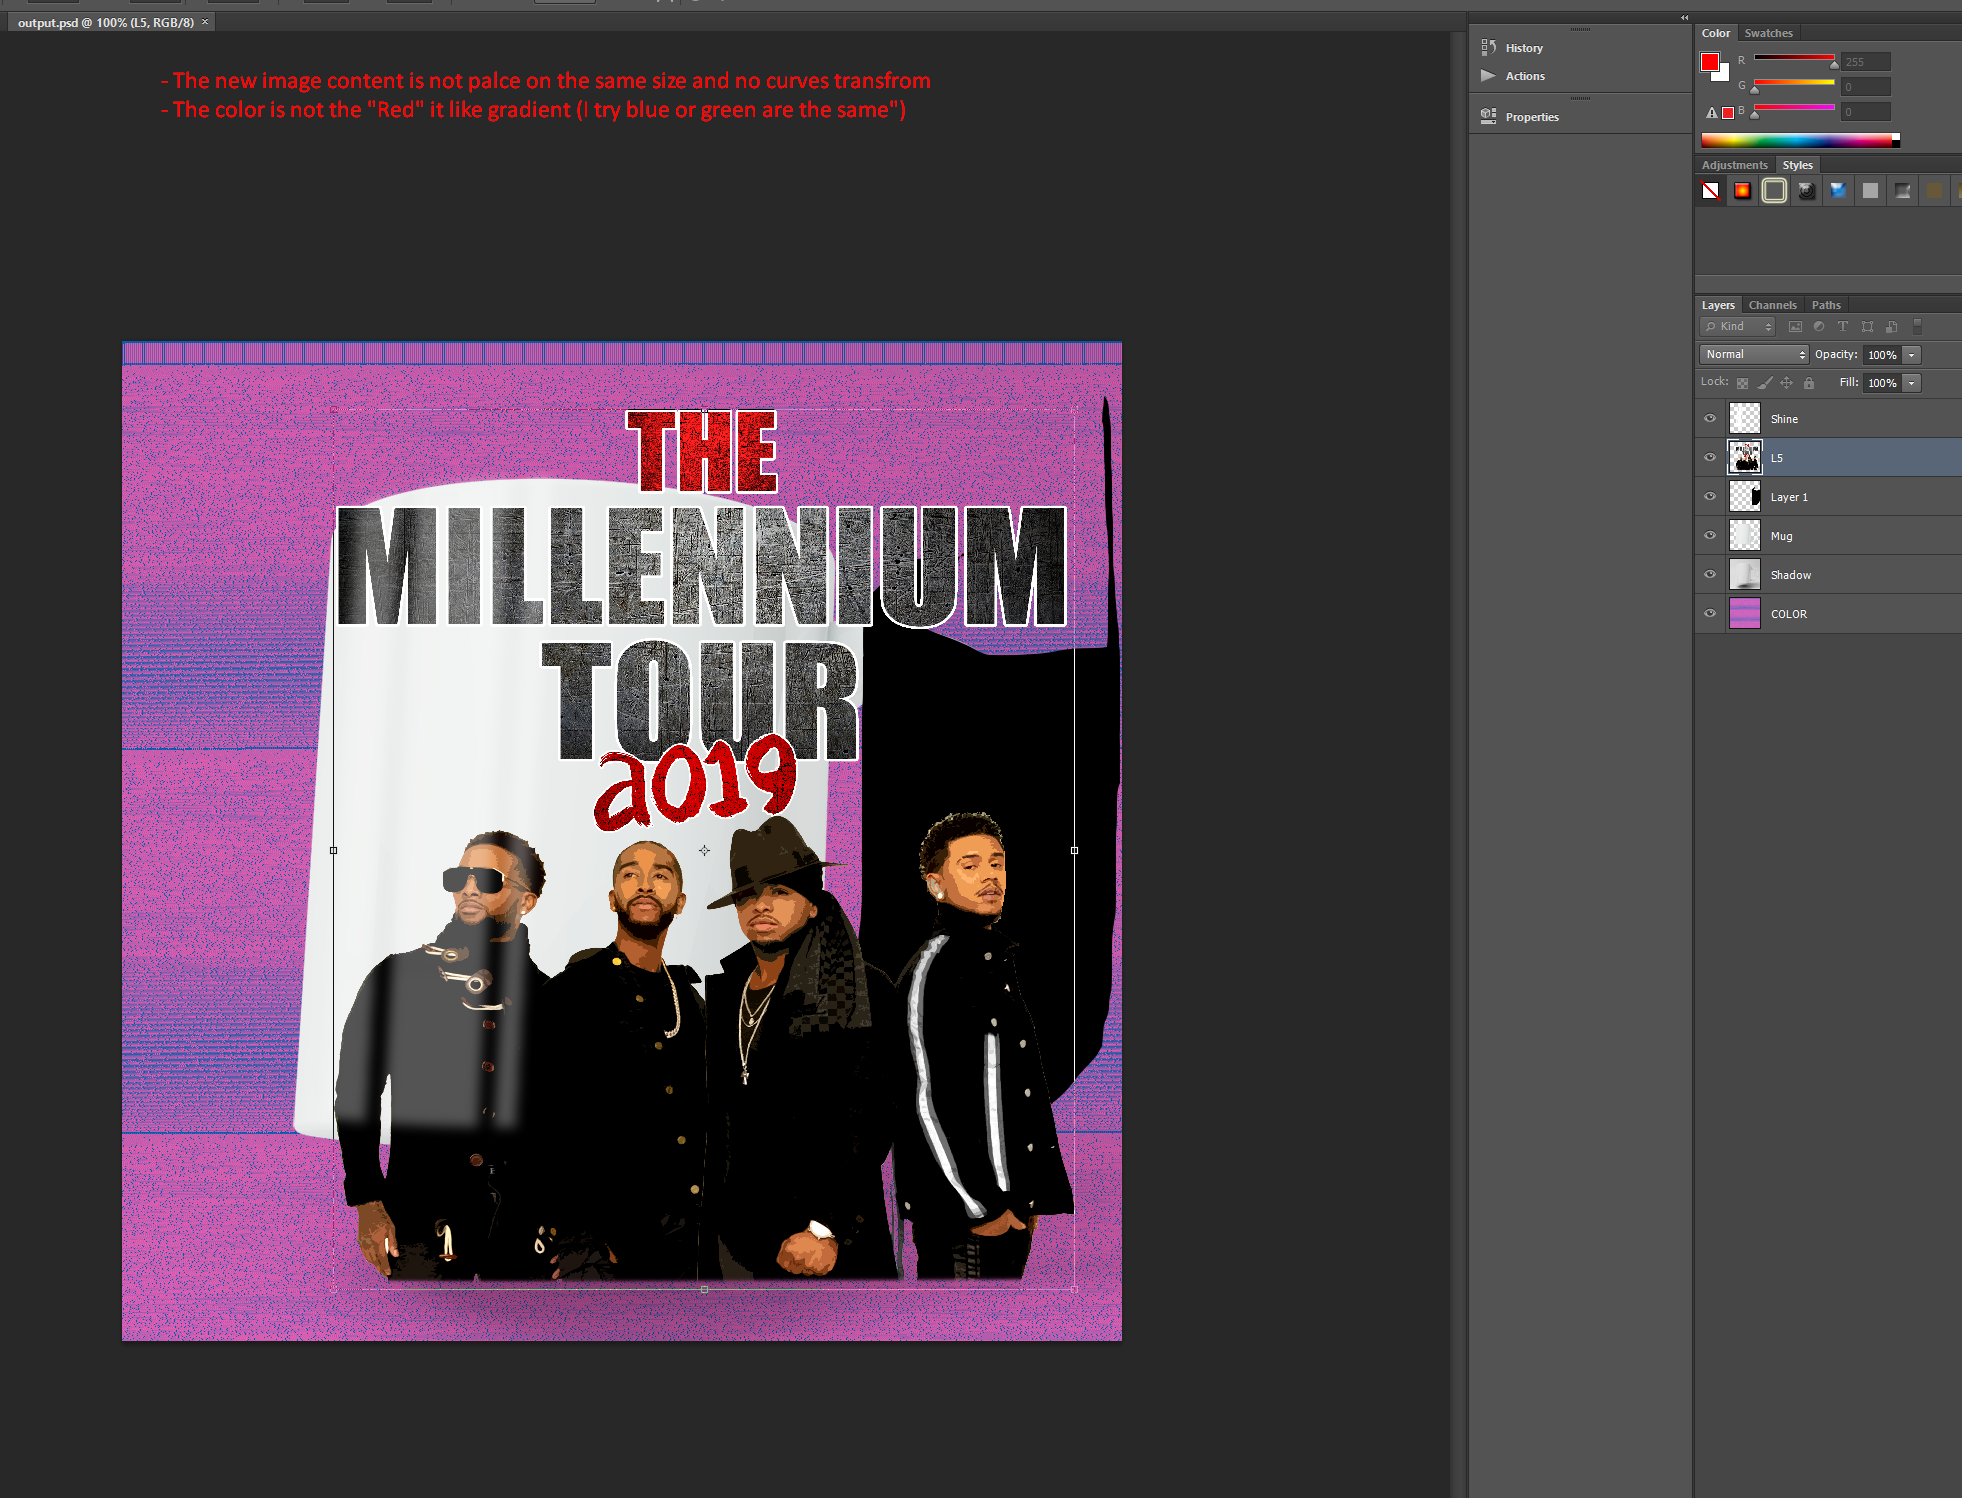Screen dimensions: 1962x1498
Task: Select the Color panel tab
Action: click(x=1716, y=33)
